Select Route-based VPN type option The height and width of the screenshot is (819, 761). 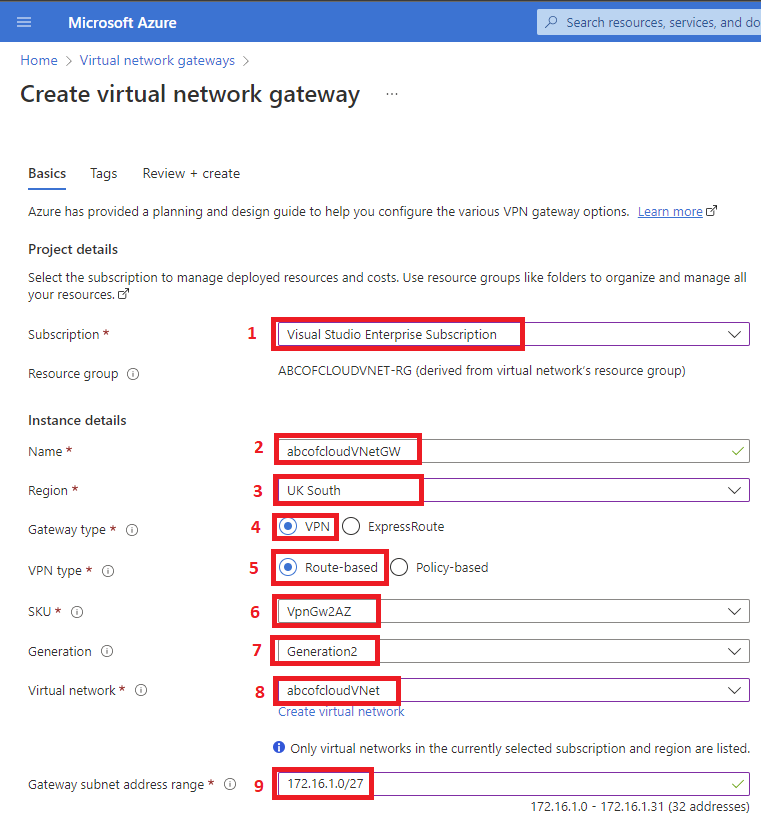(289, 567)
